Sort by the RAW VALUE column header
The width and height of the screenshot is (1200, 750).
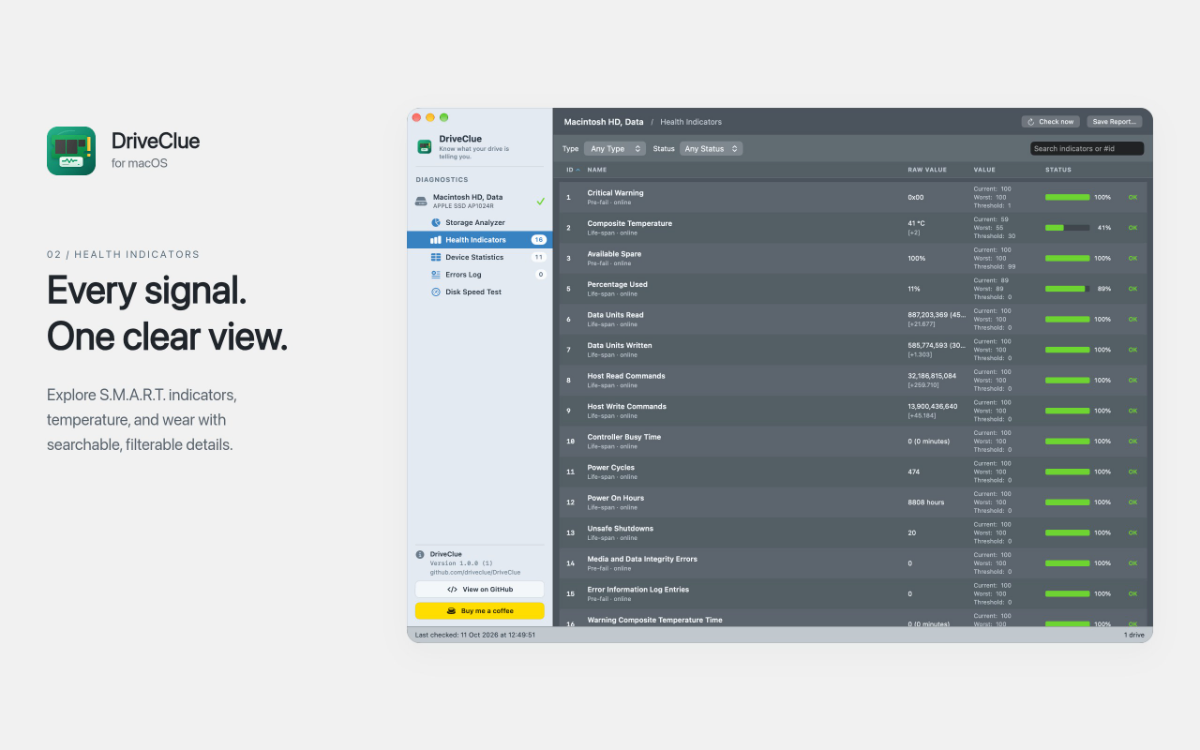tap(927, 170)
